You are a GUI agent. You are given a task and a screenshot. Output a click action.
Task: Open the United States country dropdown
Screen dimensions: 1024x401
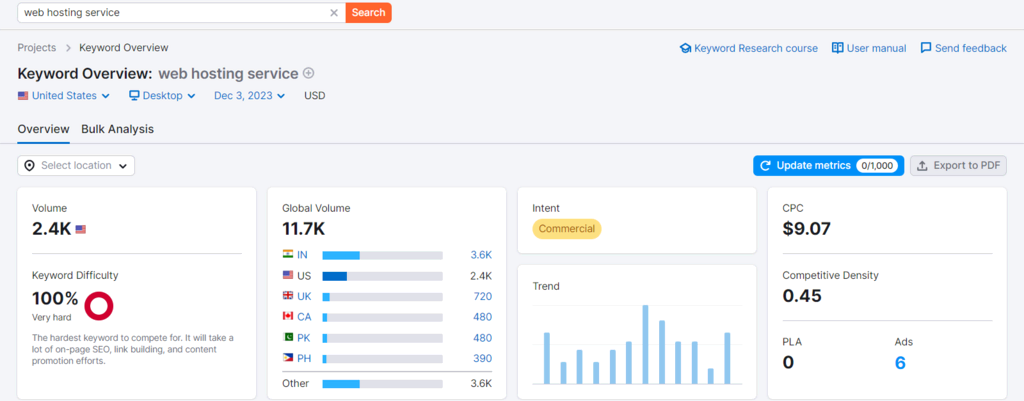tap(64, 95)
